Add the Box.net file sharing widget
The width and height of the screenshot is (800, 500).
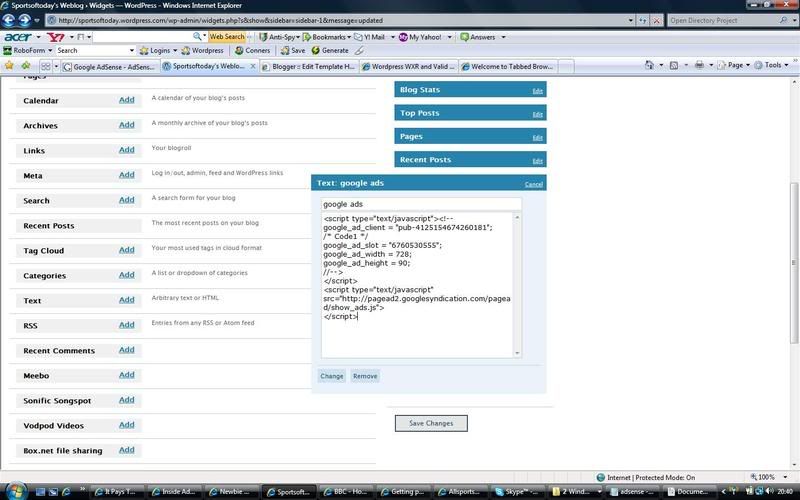pyautogui.click(x=127, y=449)
